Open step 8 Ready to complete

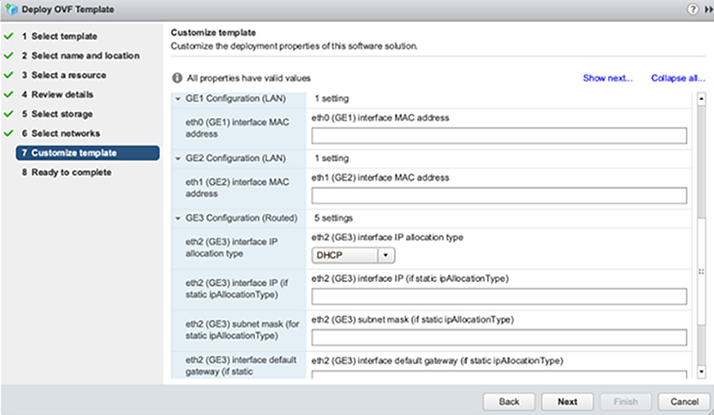click(x=71, y=172)
